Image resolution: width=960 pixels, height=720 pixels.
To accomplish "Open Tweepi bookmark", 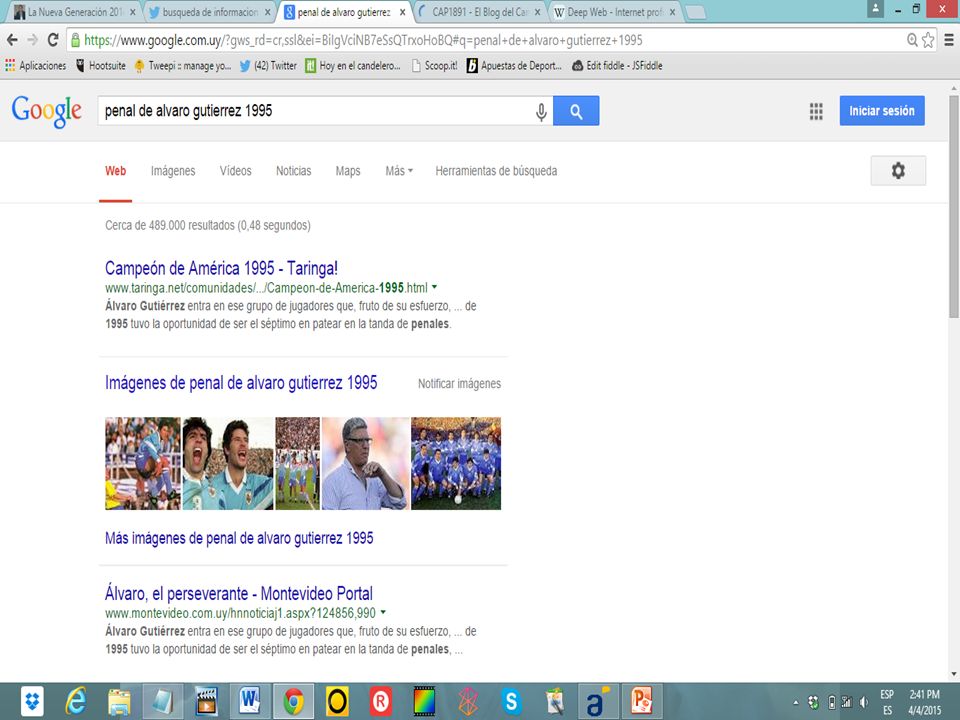I will click(x=182, y=66).
